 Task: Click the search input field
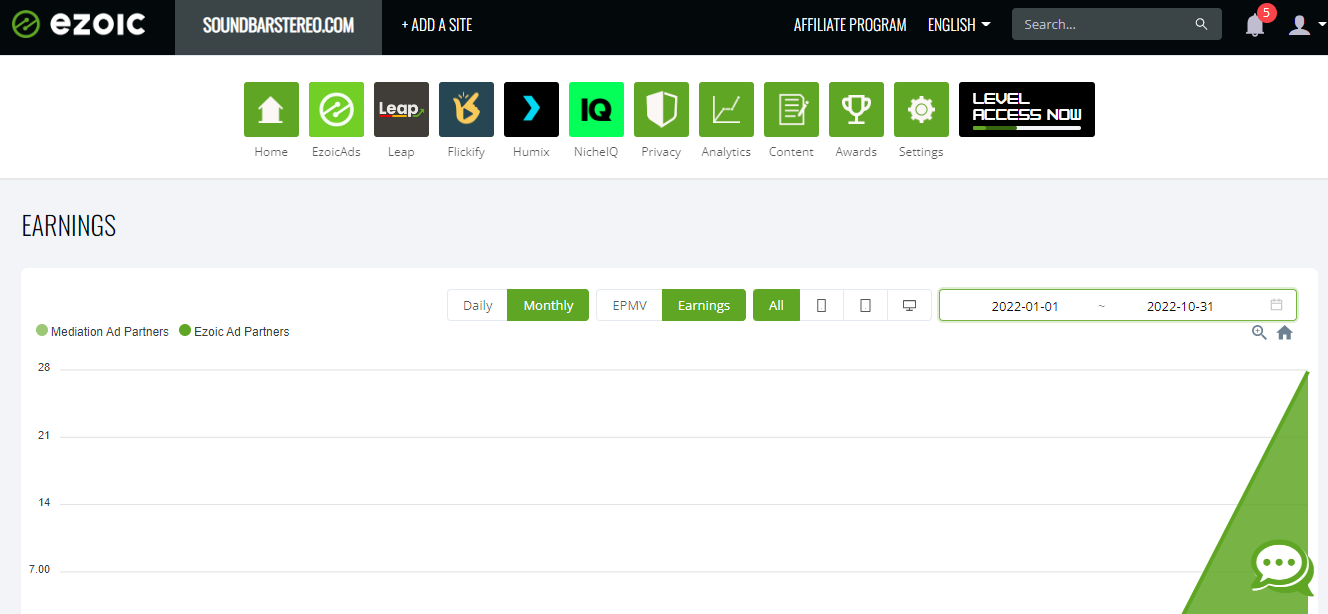point(1117,24)
